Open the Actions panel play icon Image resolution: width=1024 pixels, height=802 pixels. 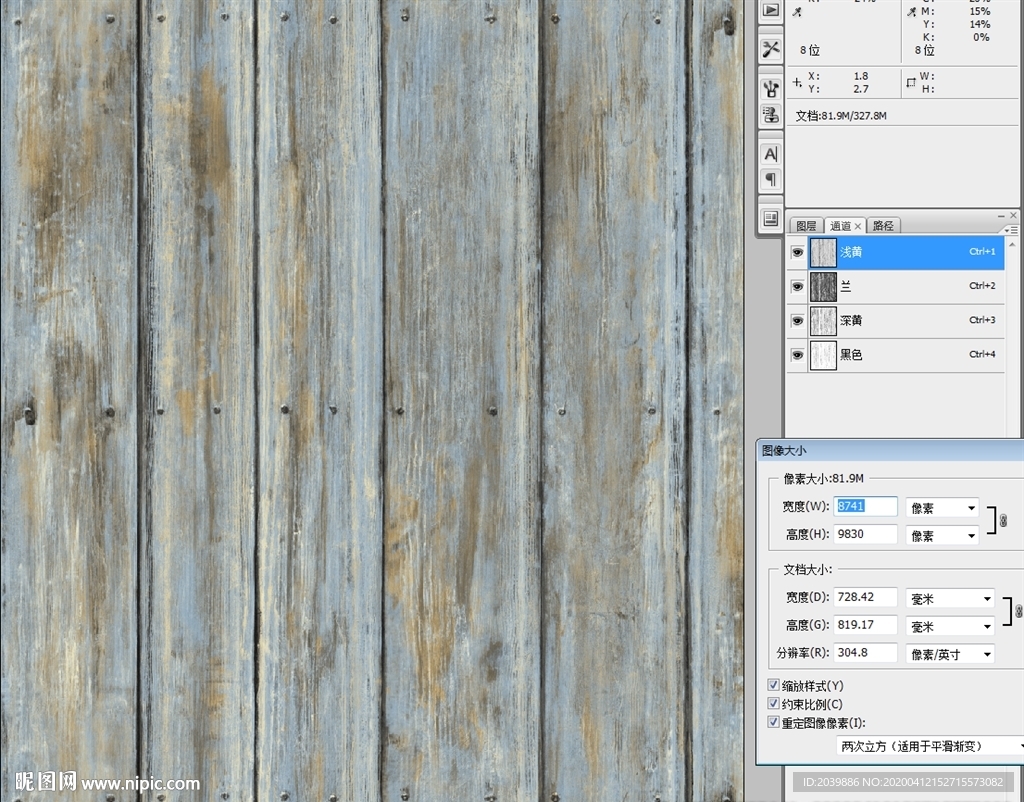click(771, 10)
